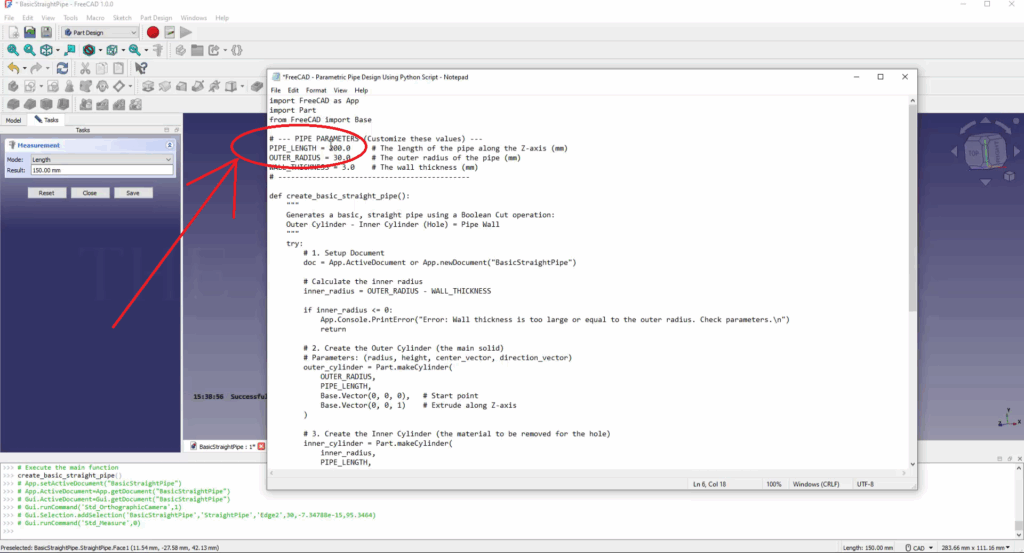Open the Mode dropdown set to Length

101,159
